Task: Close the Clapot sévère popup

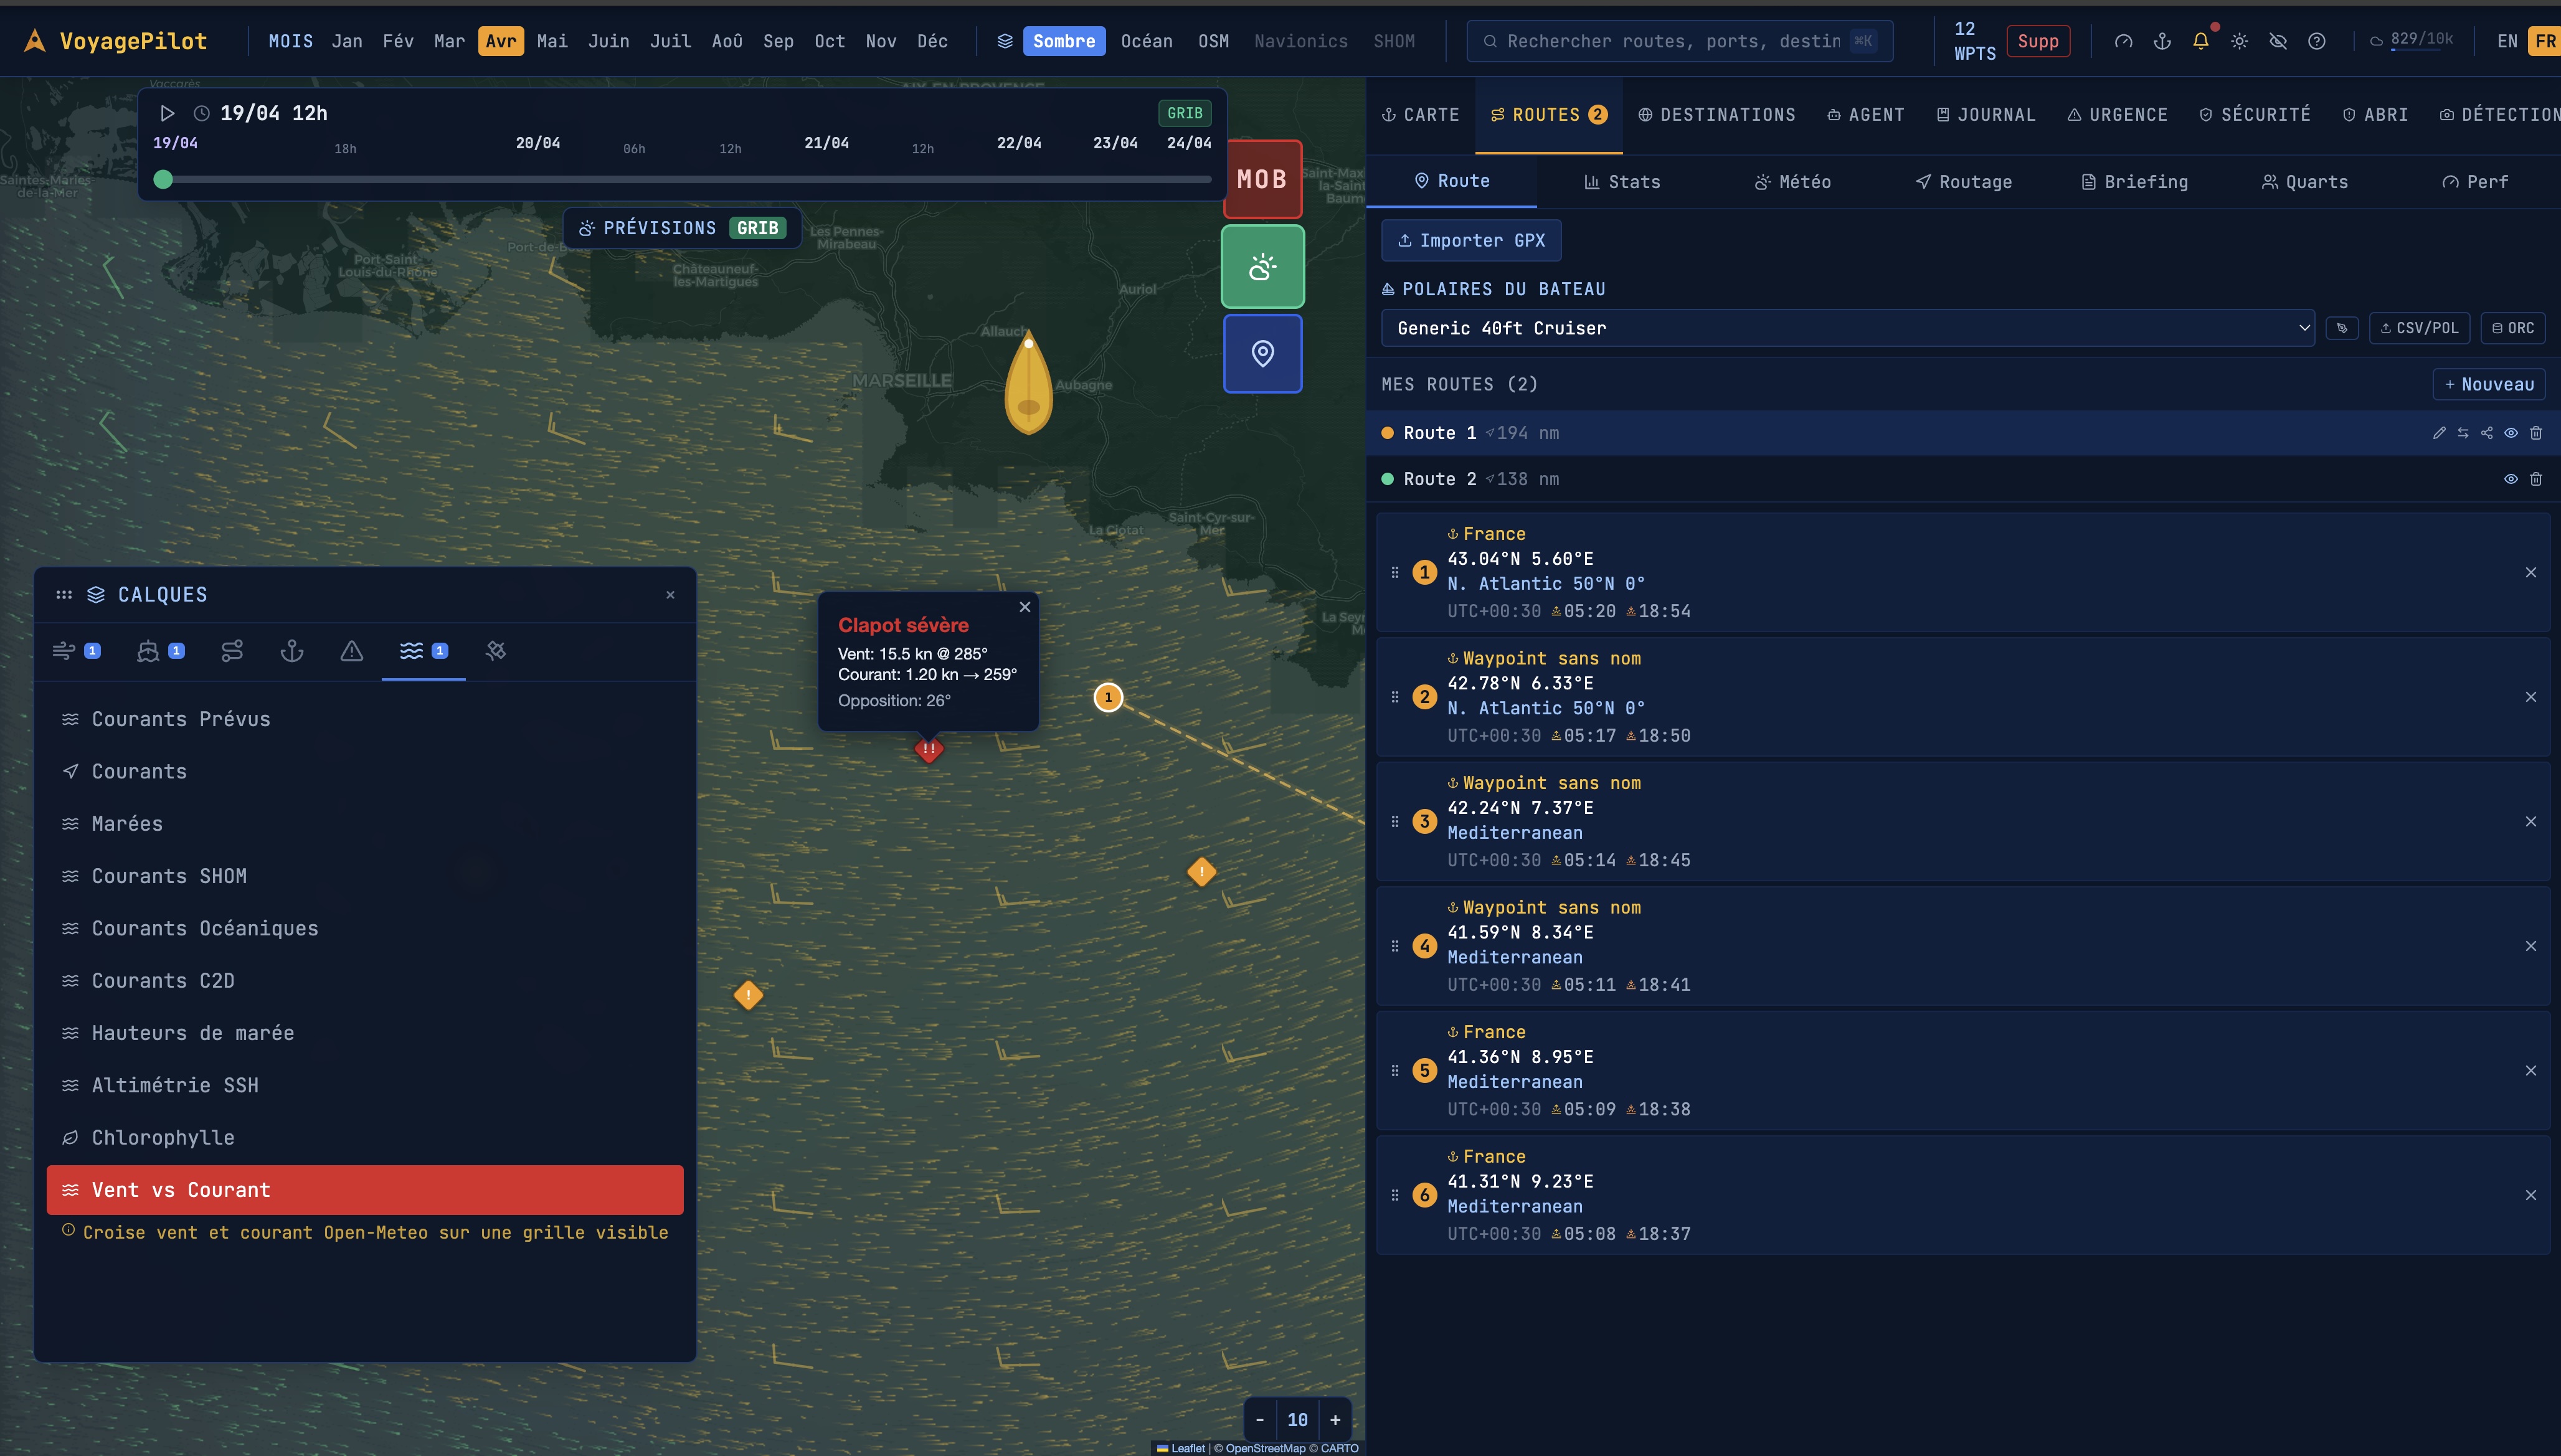Action: point(1025,607)
